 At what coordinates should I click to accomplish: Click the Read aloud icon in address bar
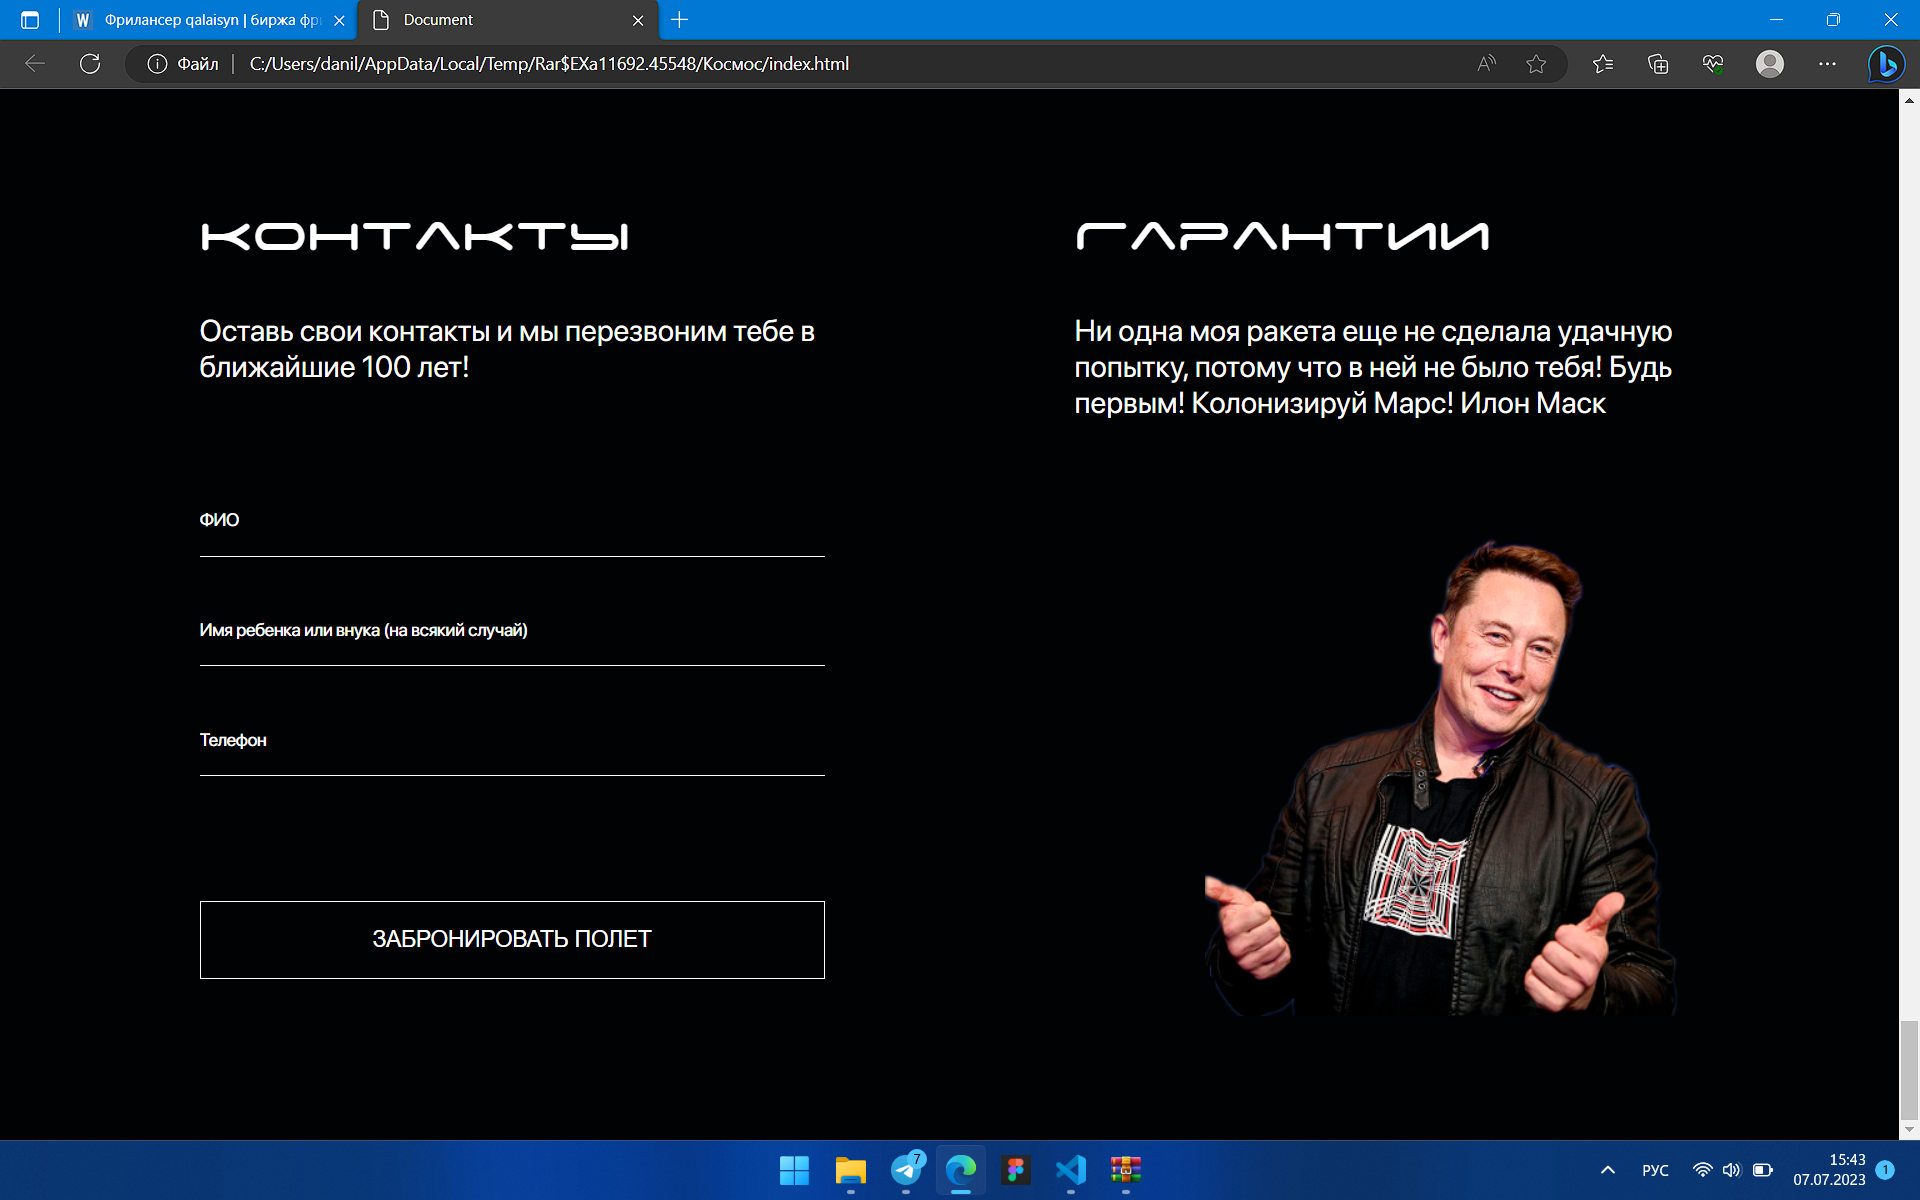coord(1487,64)
